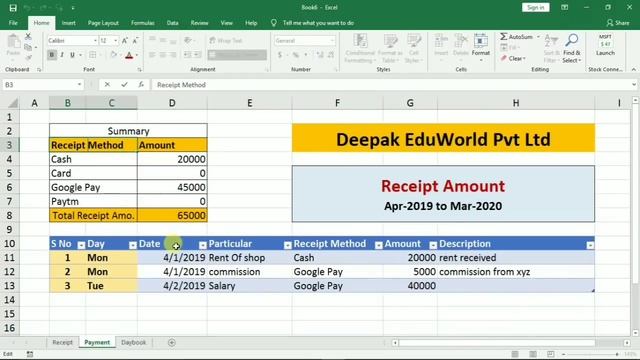Toggle Bold formatting

click(52, 55)
